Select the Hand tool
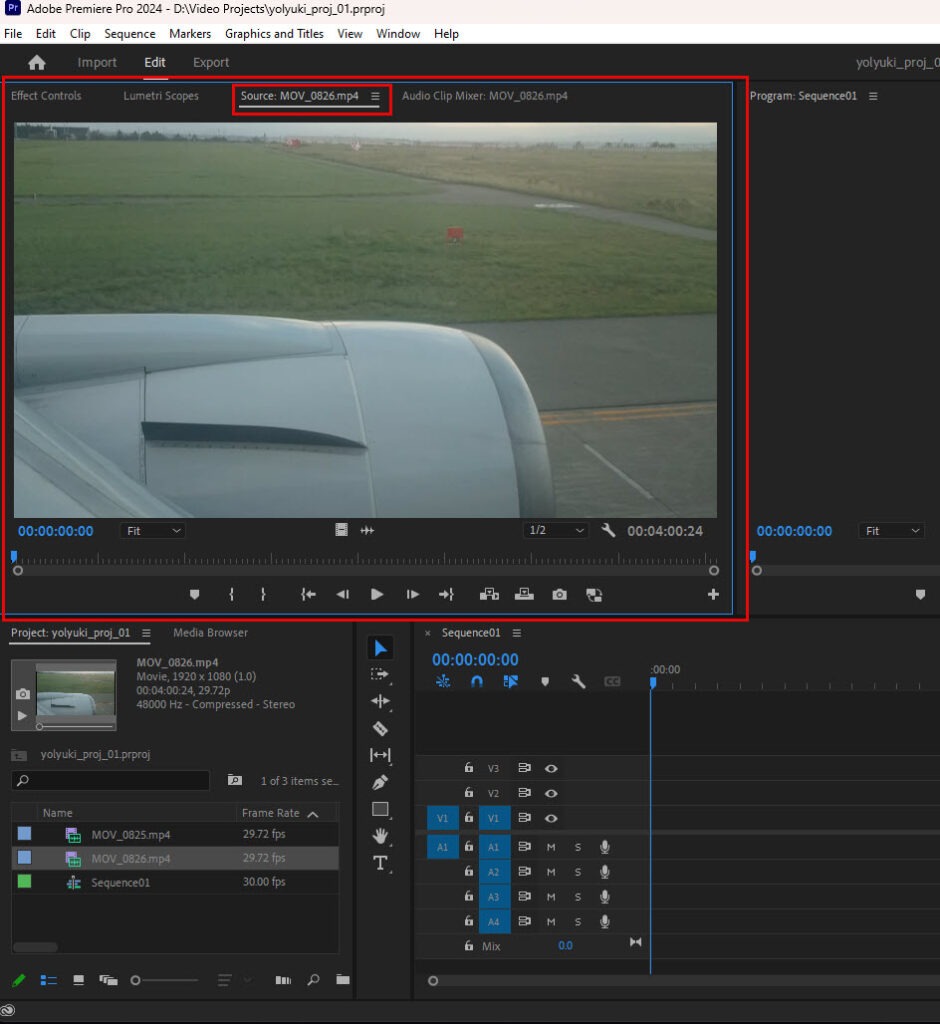Viewport: 940px width, 1024px height. 380,836
